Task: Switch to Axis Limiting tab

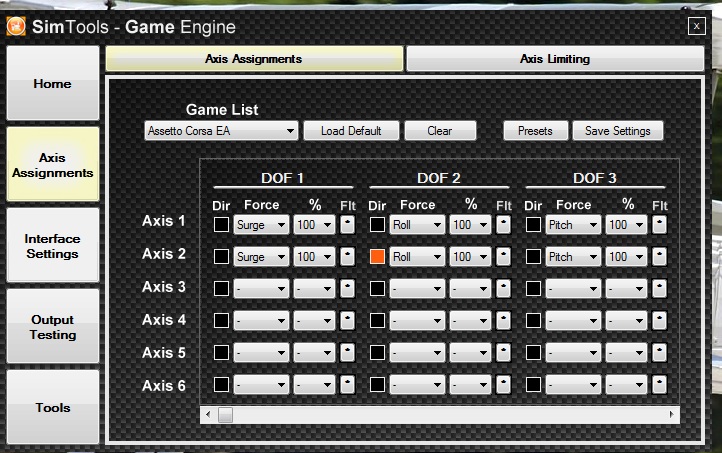Action: [x=555, y=59]
